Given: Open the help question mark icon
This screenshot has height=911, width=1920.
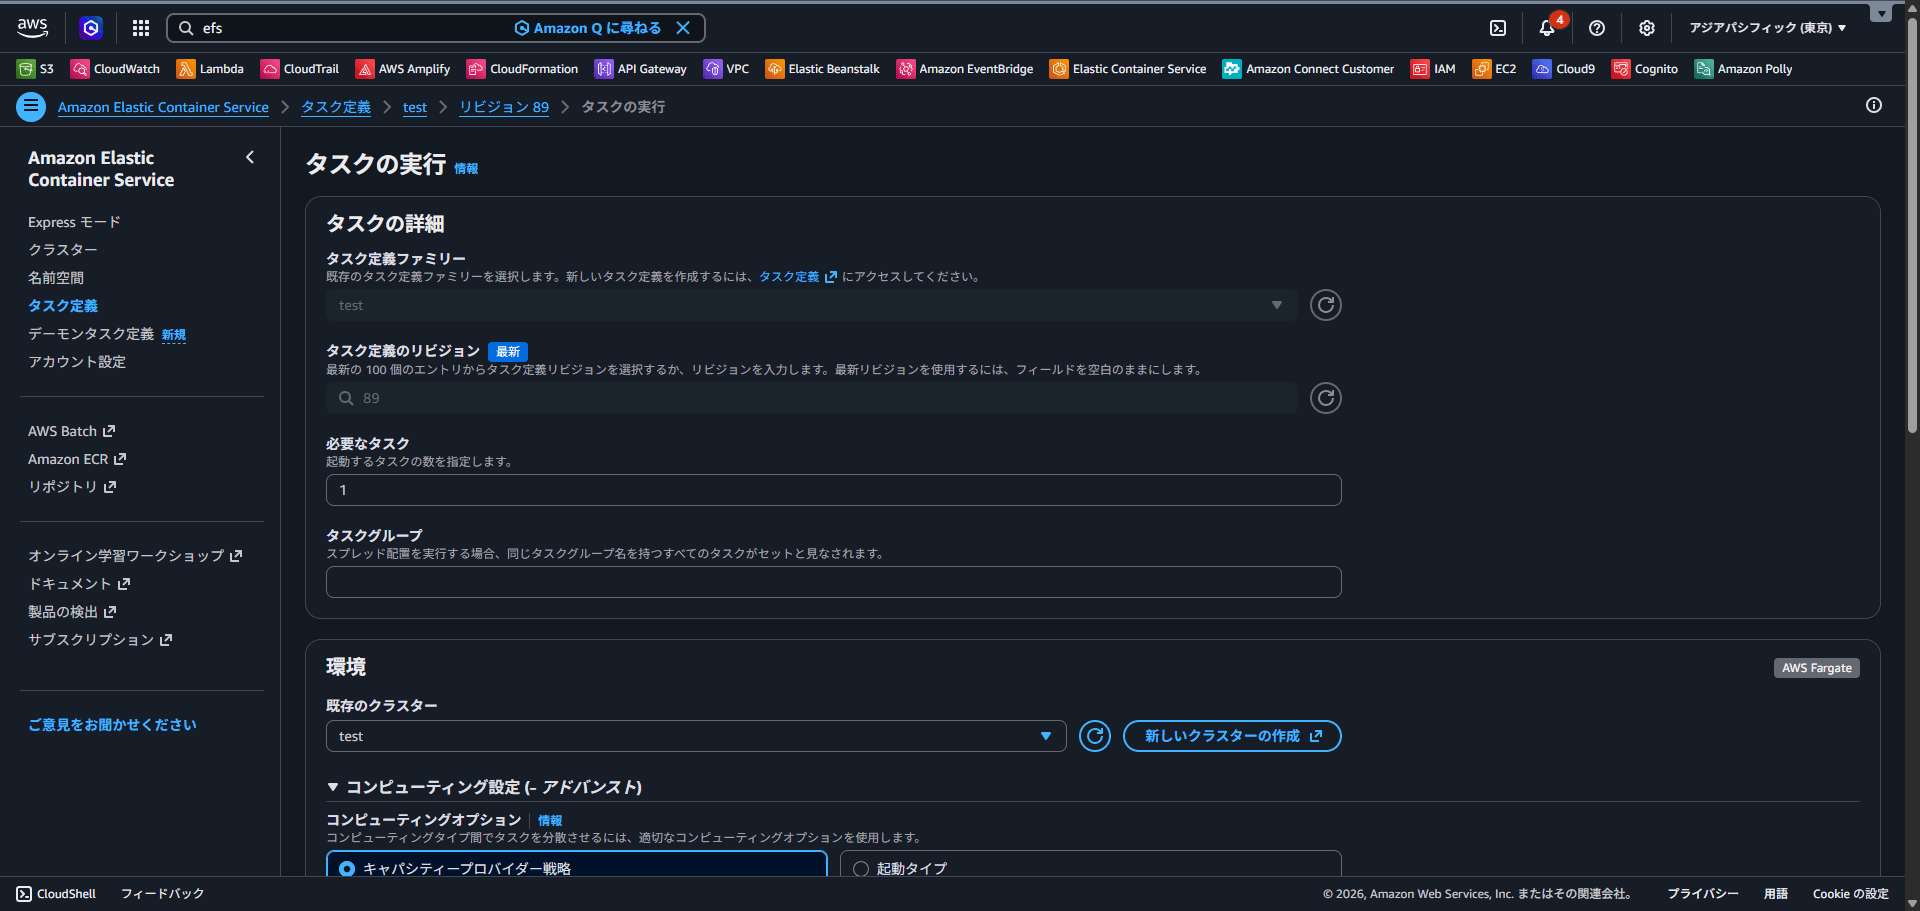Looking at the screenshot, I should tap(1597, 28).
